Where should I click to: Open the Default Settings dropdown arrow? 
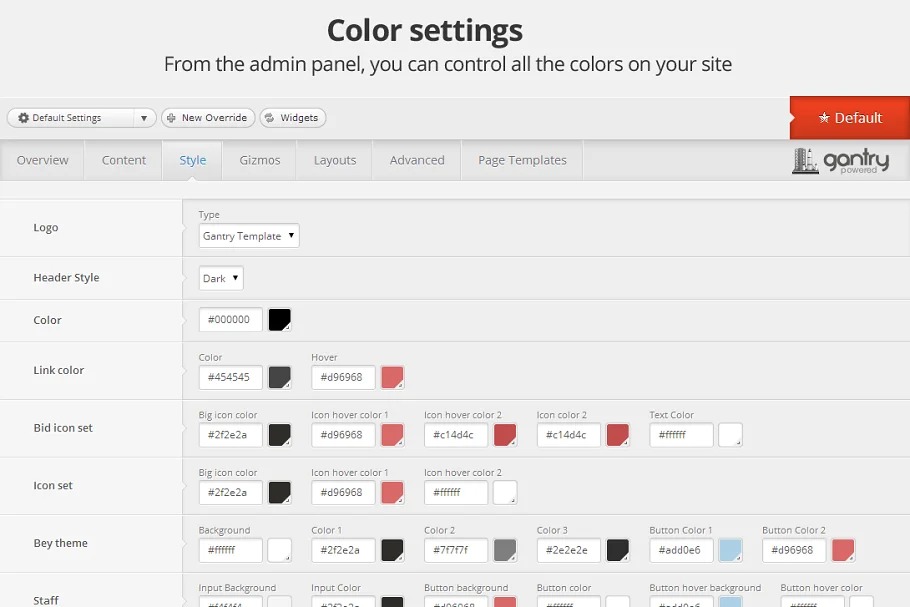click(144, 118)
